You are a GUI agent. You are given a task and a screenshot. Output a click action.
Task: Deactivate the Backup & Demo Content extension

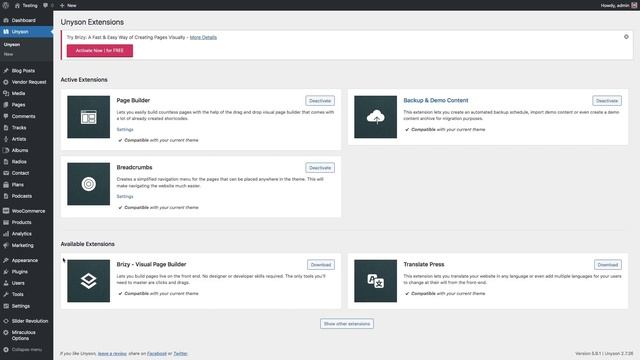[607, 101]
